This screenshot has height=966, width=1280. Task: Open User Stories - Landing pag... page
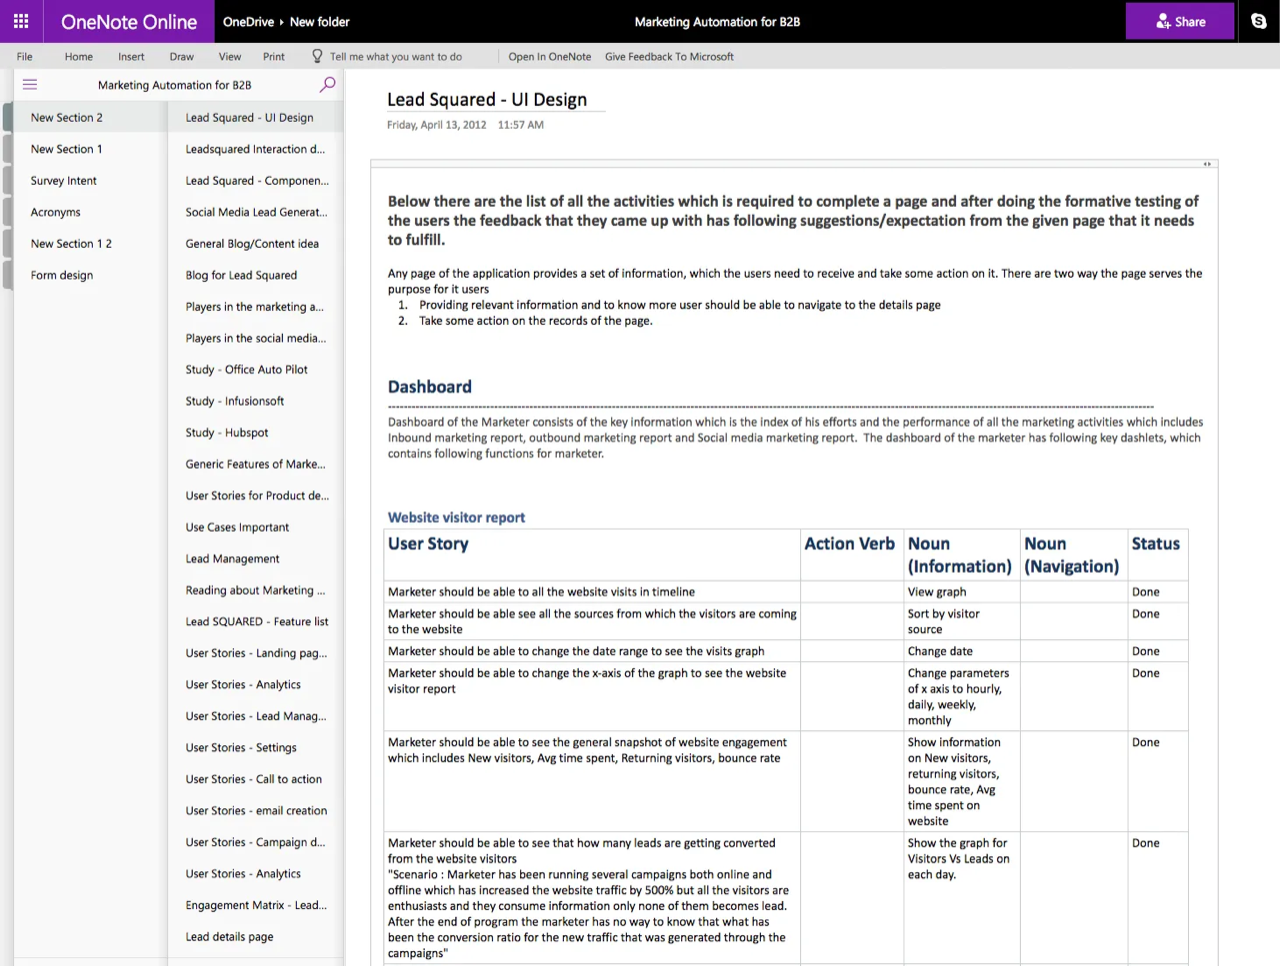coord(255,653)
